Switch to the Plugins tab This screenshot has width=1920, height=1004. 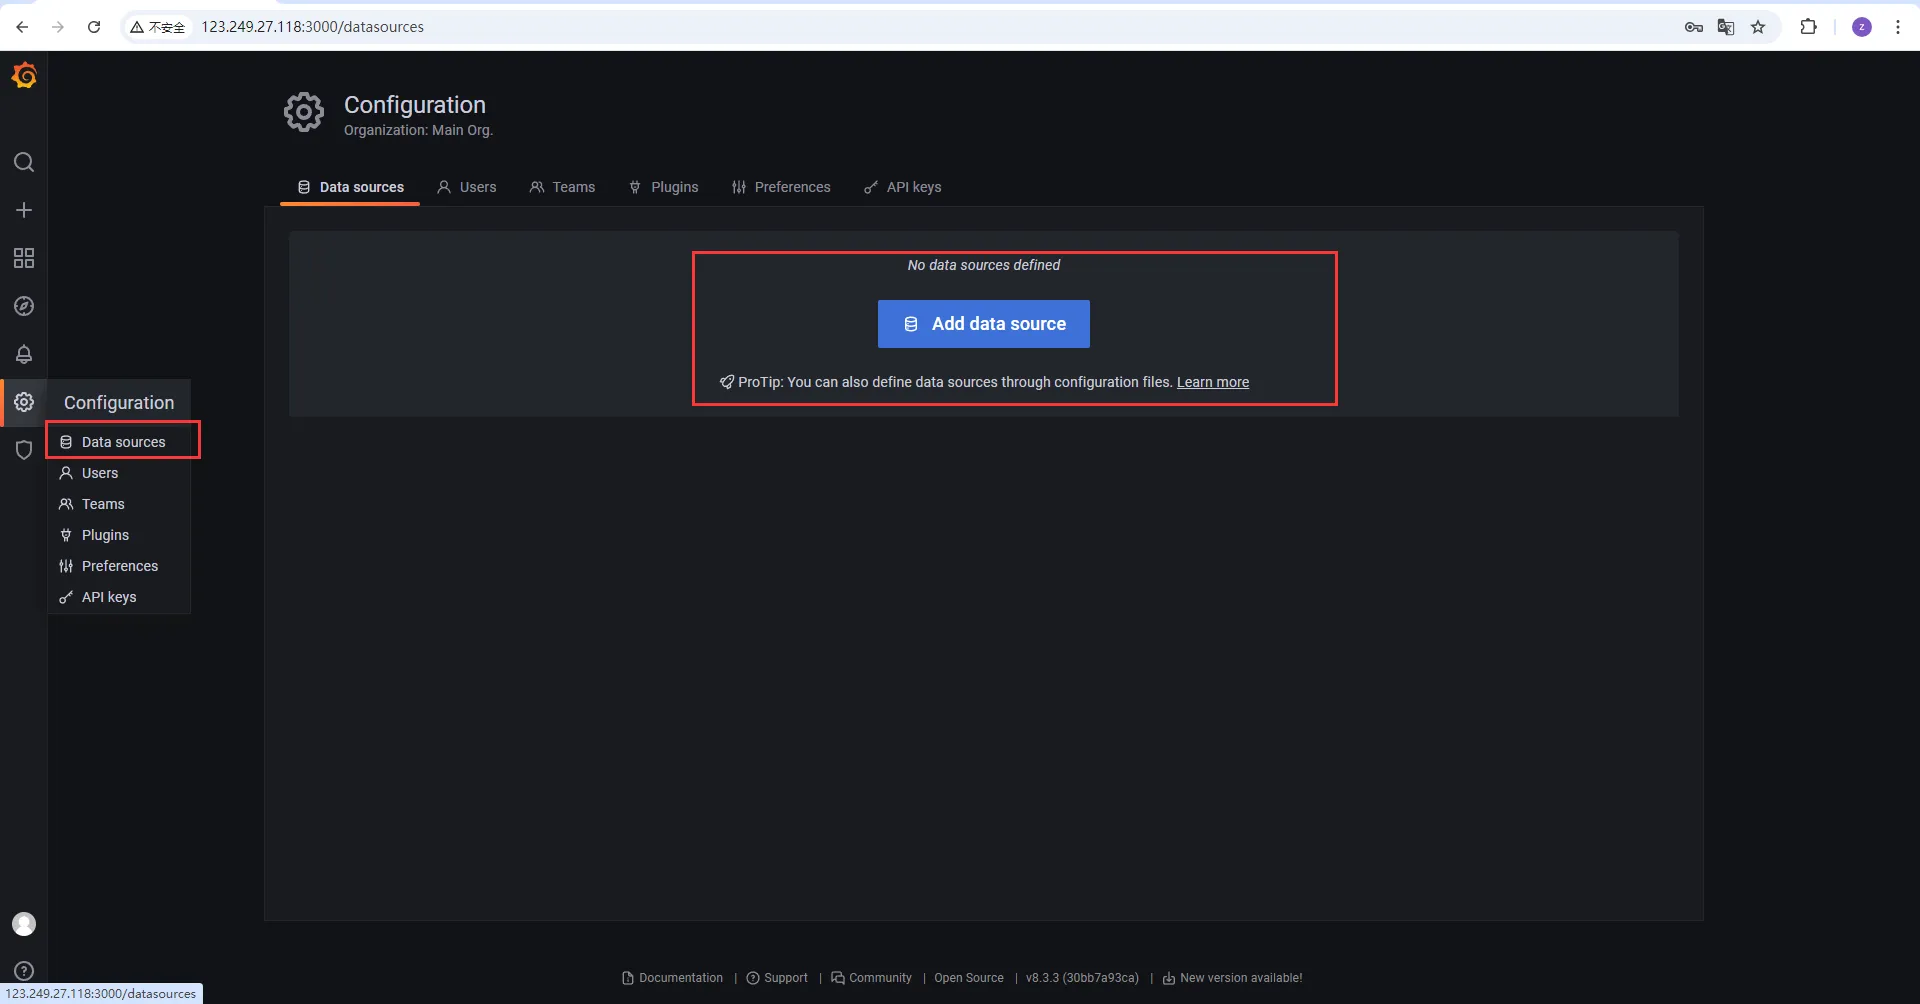point(663,187)
